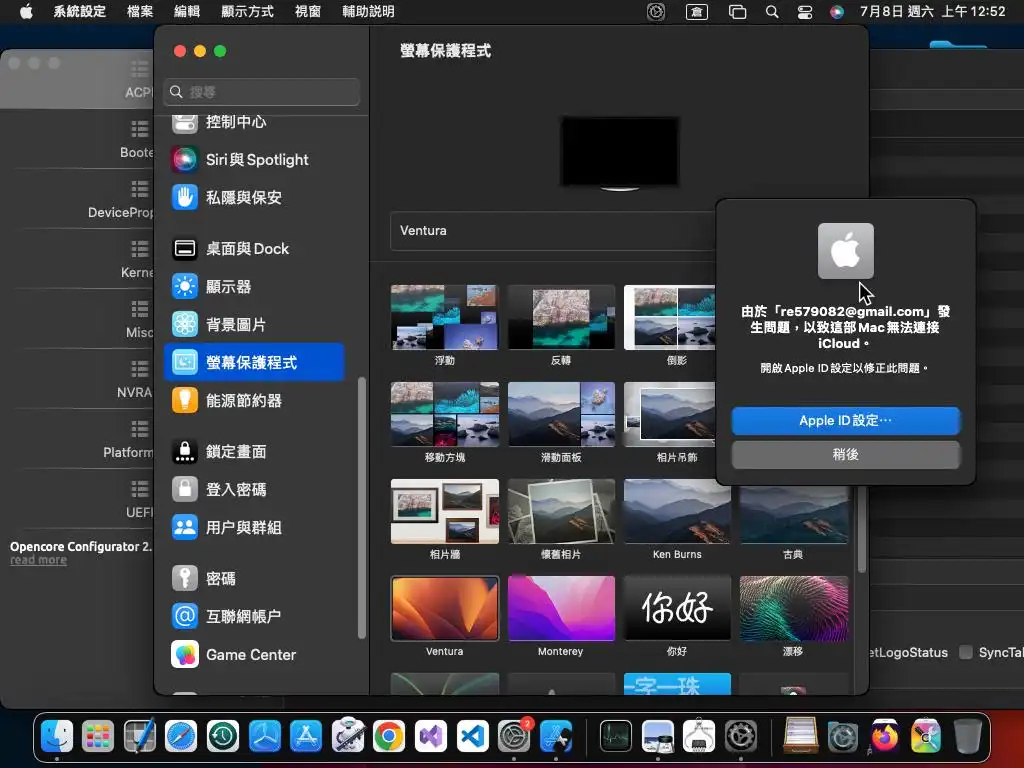The image size is (1024, 768).
Task: Open the Trash in Dock
Action: [x=967, y=736]
